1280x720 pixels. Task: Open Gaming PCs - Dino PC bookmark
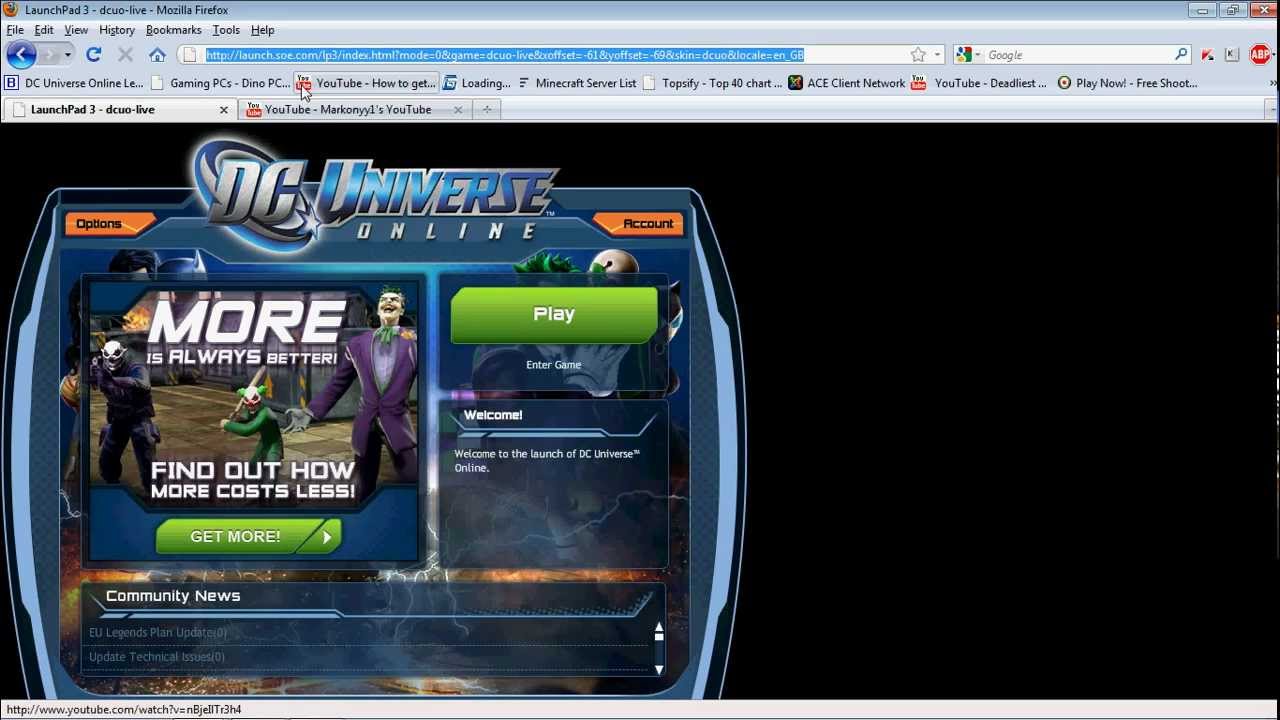[x=221, y=83]
